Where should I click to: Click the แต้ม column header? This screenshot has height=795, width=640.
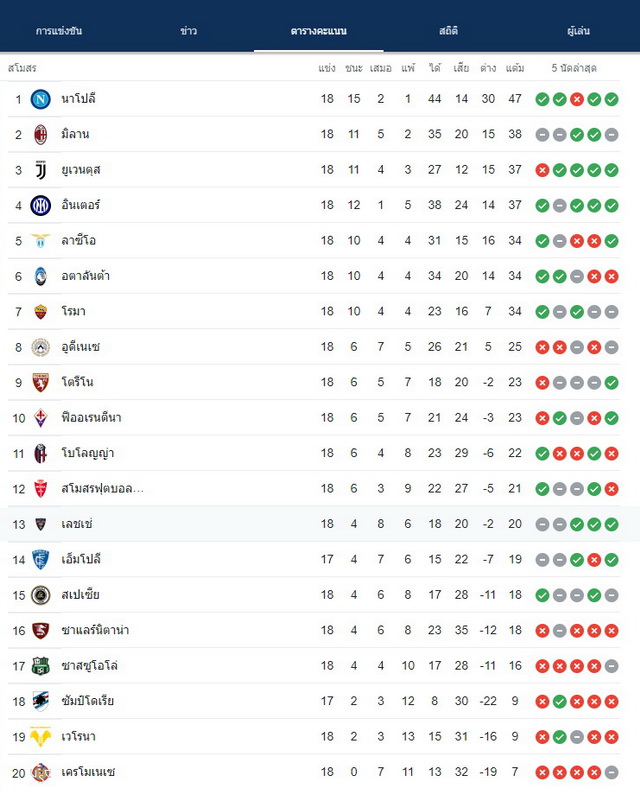(515, 68)
